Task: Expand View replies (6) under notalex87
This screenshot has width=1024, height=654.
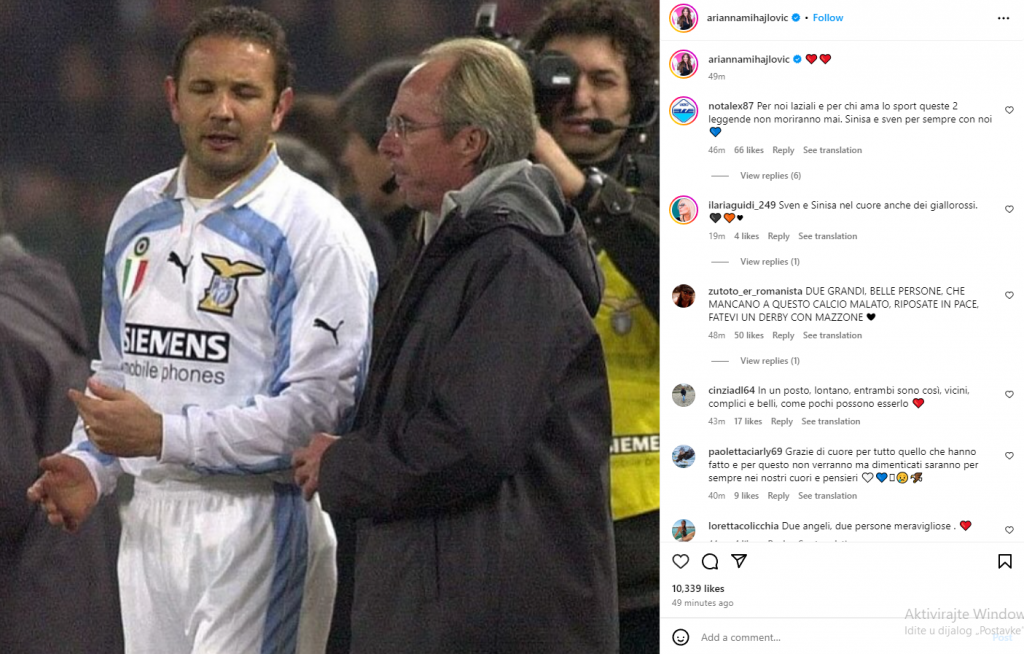Action: point(770,176)
